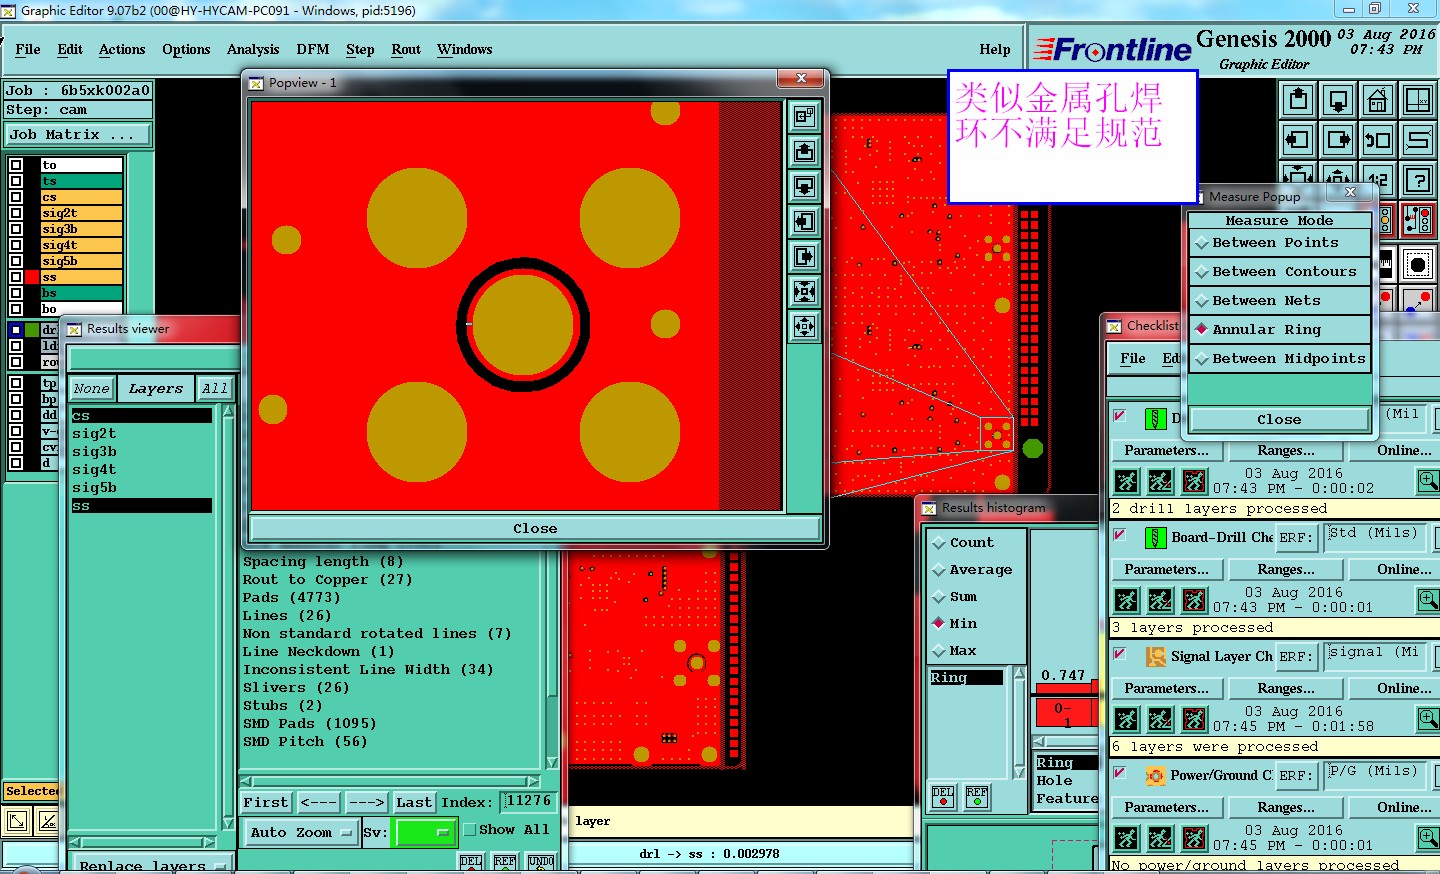The image size is (1440, 874).
Task: Open the Actions menu
Action: (122, 49)
